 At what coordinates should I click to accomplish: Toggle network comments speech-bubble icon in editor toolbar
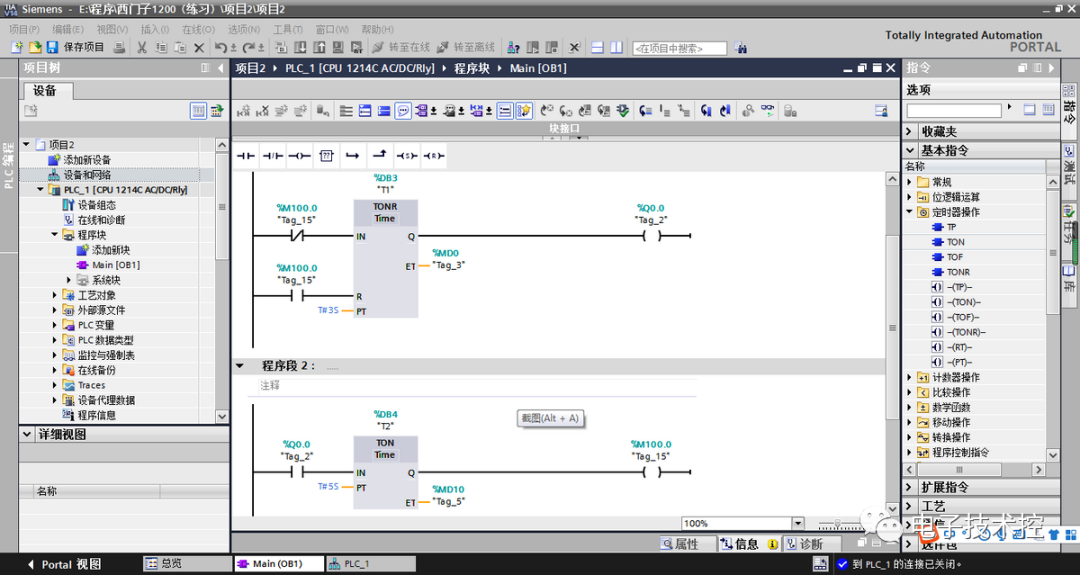tap(403, 110)
